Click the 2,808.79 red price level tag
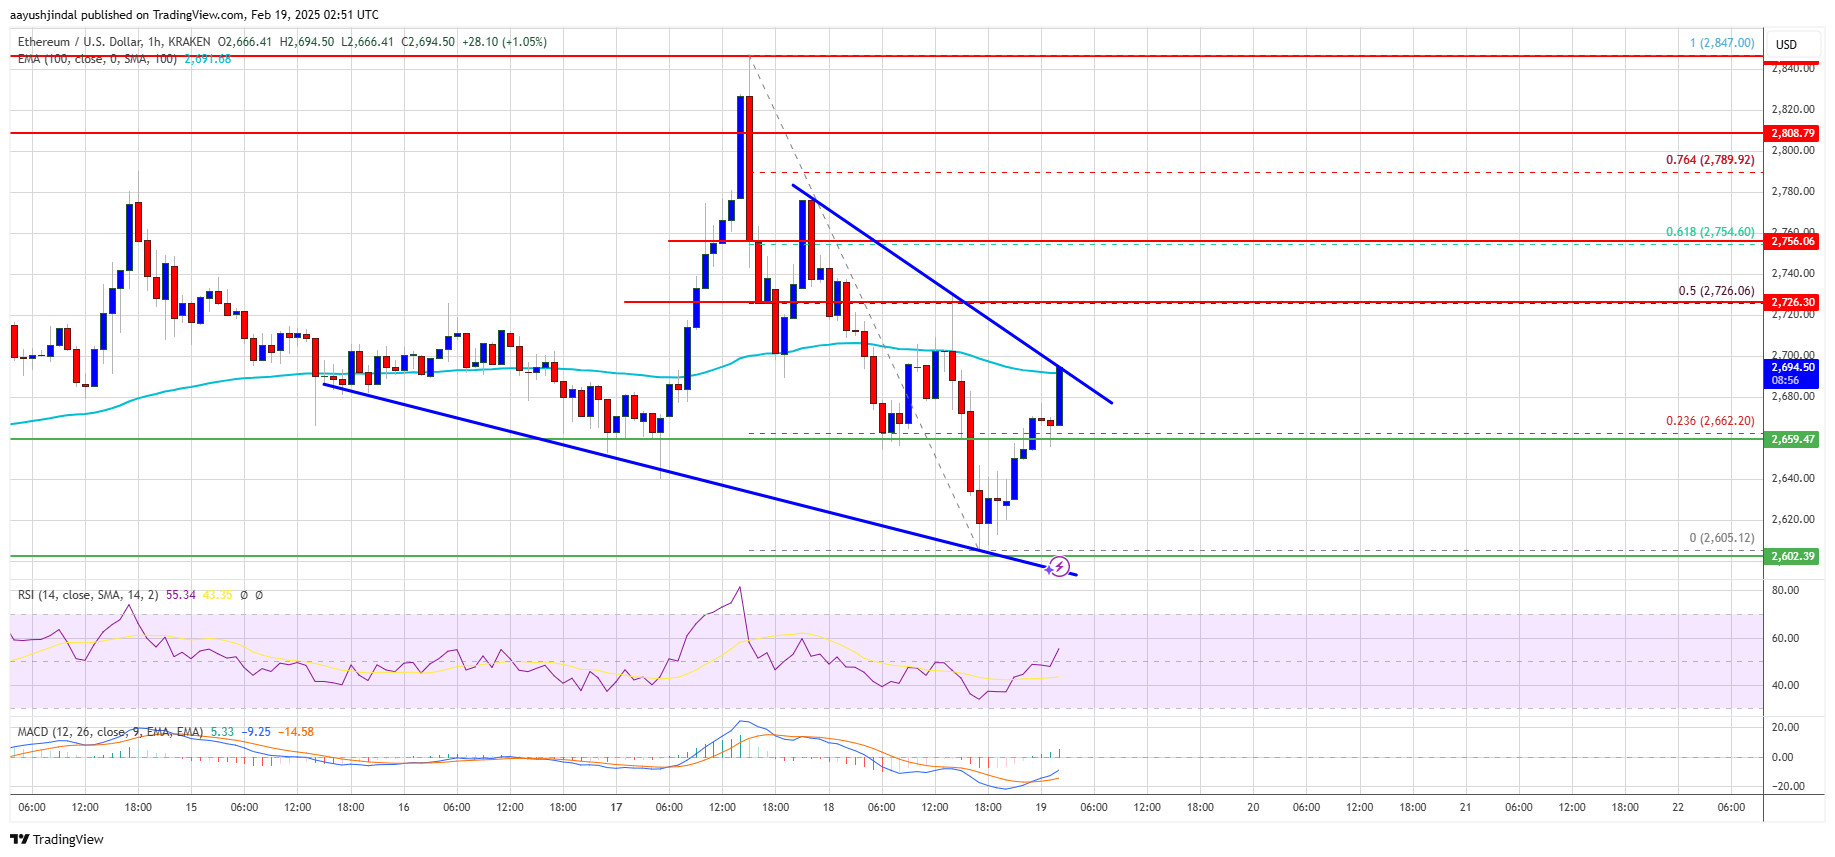1835x857 pixels. [1793, 133]
